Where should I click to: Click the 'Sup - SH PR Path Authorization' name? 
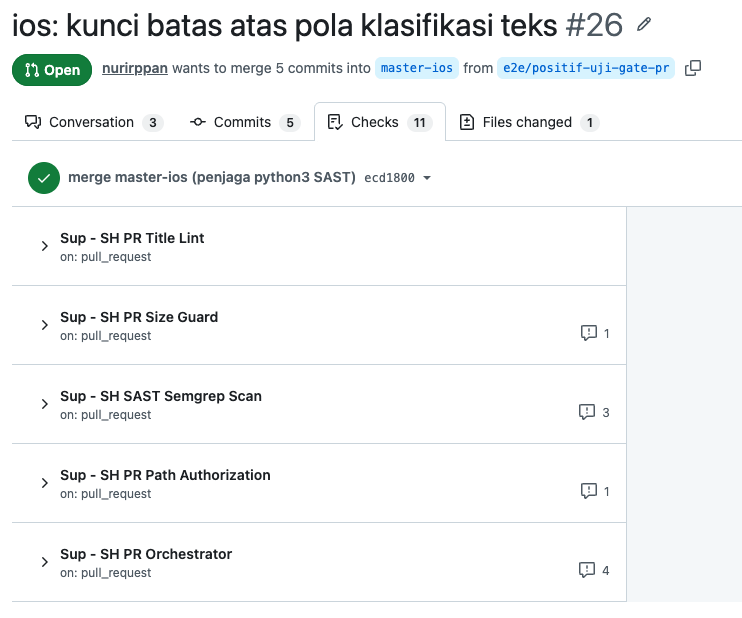pos(165,475)
